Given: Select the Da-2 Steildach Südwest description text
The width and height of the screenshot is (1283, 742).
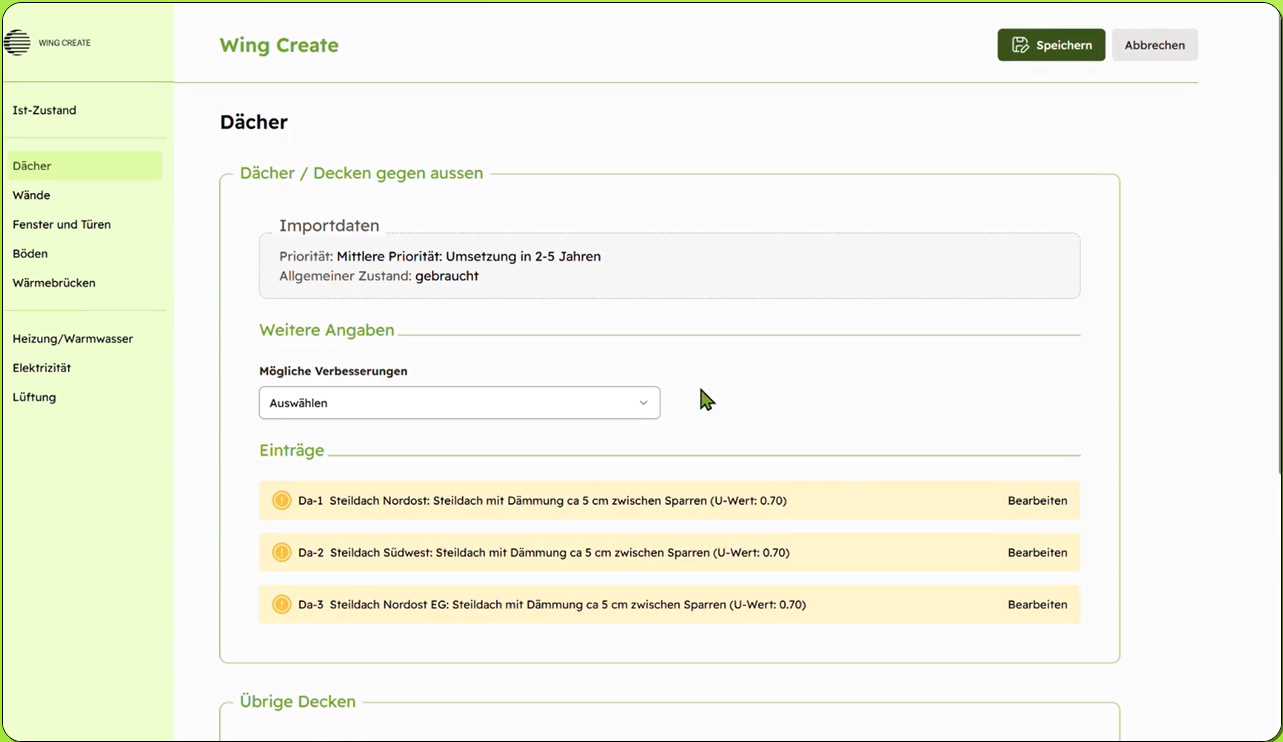Looking at the screenshot, I should pyautogui.click(x=560, y=553).
